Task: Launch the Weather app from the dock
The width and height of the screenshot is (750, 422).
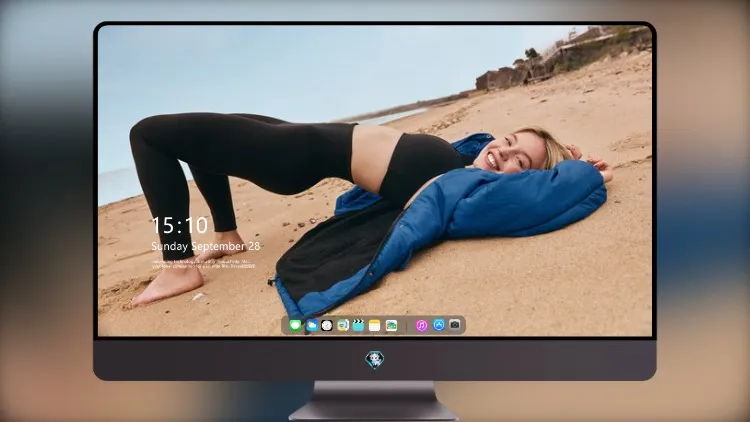Action: point(312,326)
